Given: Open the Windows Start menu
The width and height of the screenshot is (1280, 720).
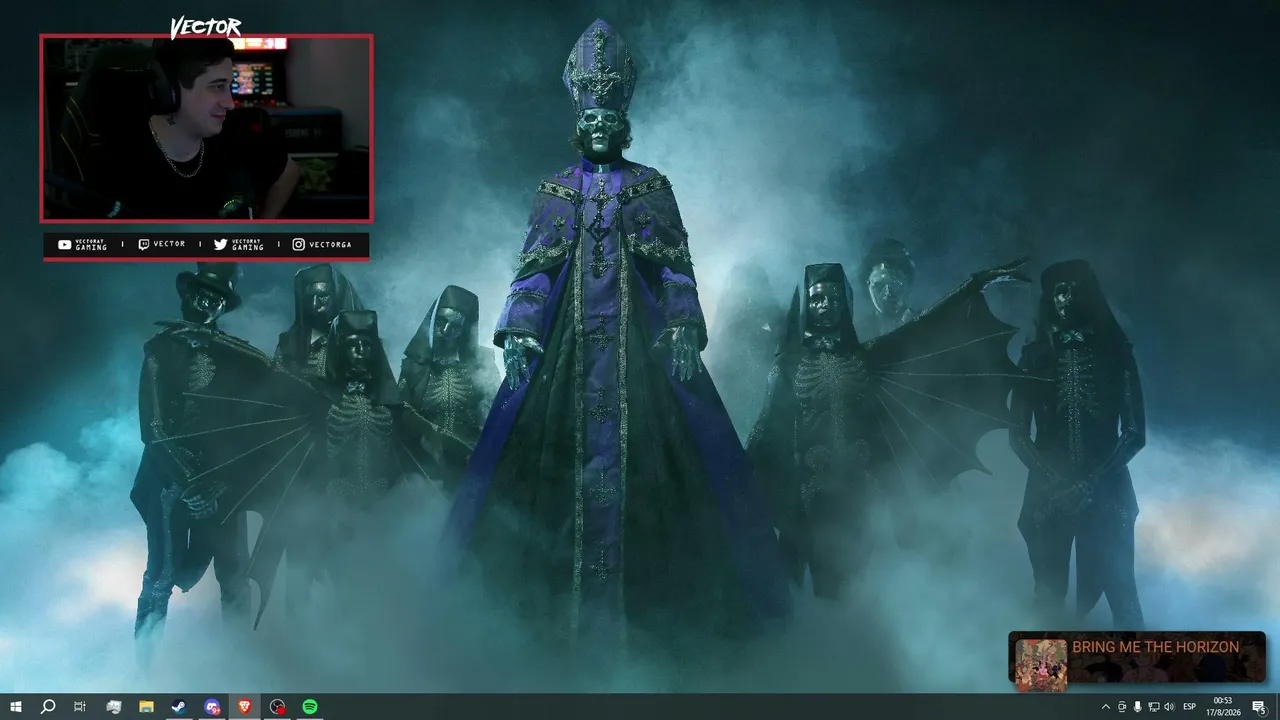Looking at the screenshot, I should point(15,706).
